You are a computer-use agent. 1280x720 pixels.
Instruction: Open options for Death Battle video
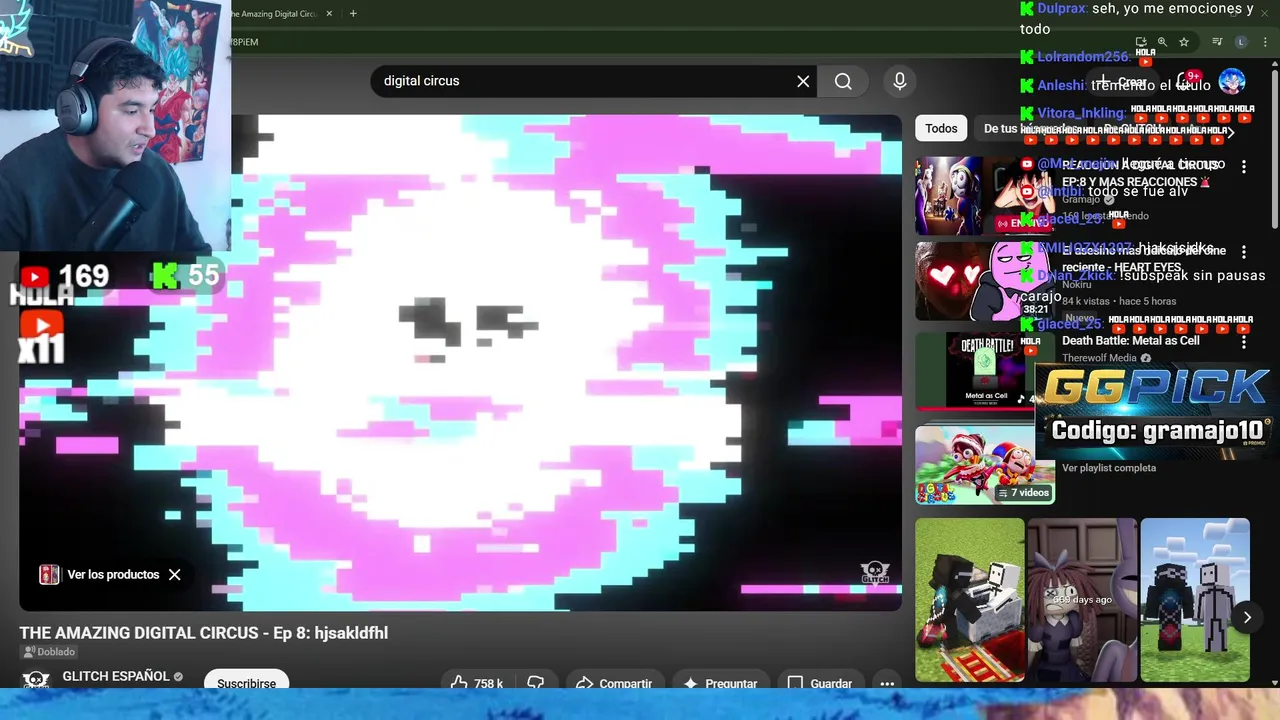[1244, 342]
